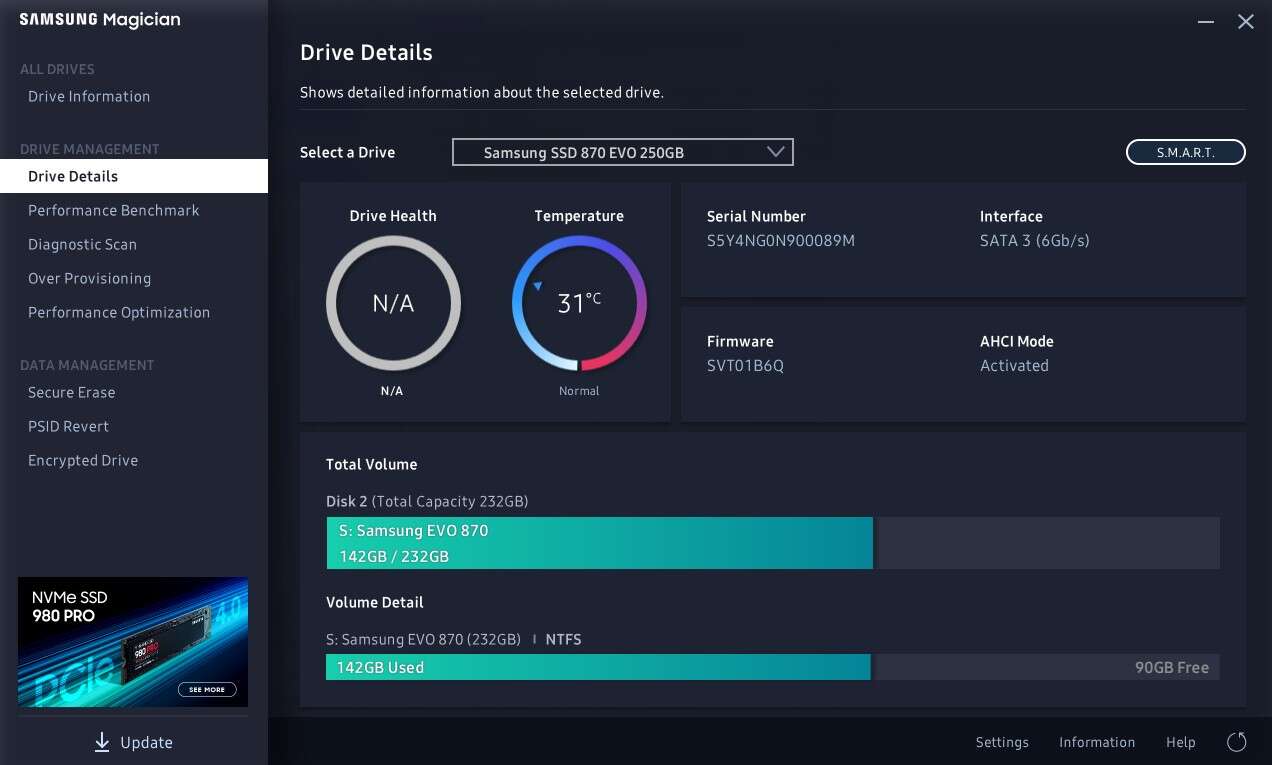Click the NVMe SSD 980 PRO banner

tap(133, 642)
